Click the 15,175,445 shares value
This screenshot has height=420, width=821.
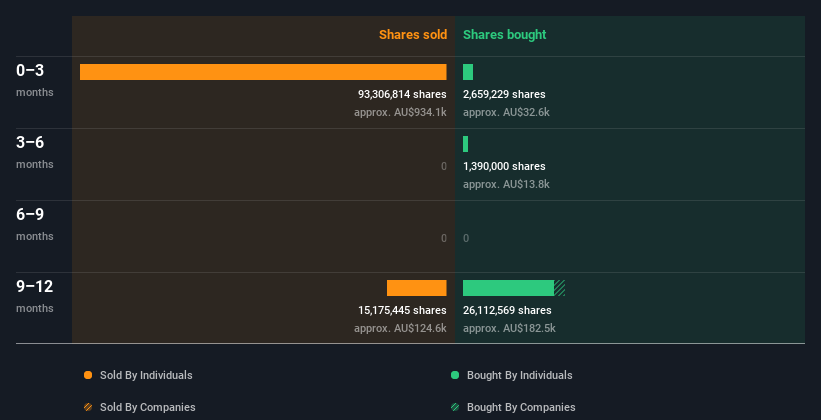click(x=402, y=311)
